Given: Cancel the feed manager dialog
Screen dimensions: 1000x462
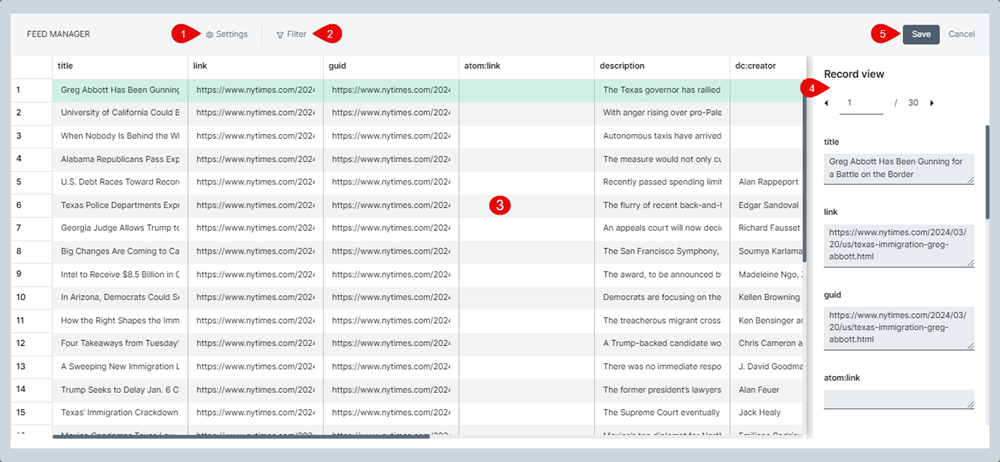Looking at the screenshot, I should tap(961, 34).
